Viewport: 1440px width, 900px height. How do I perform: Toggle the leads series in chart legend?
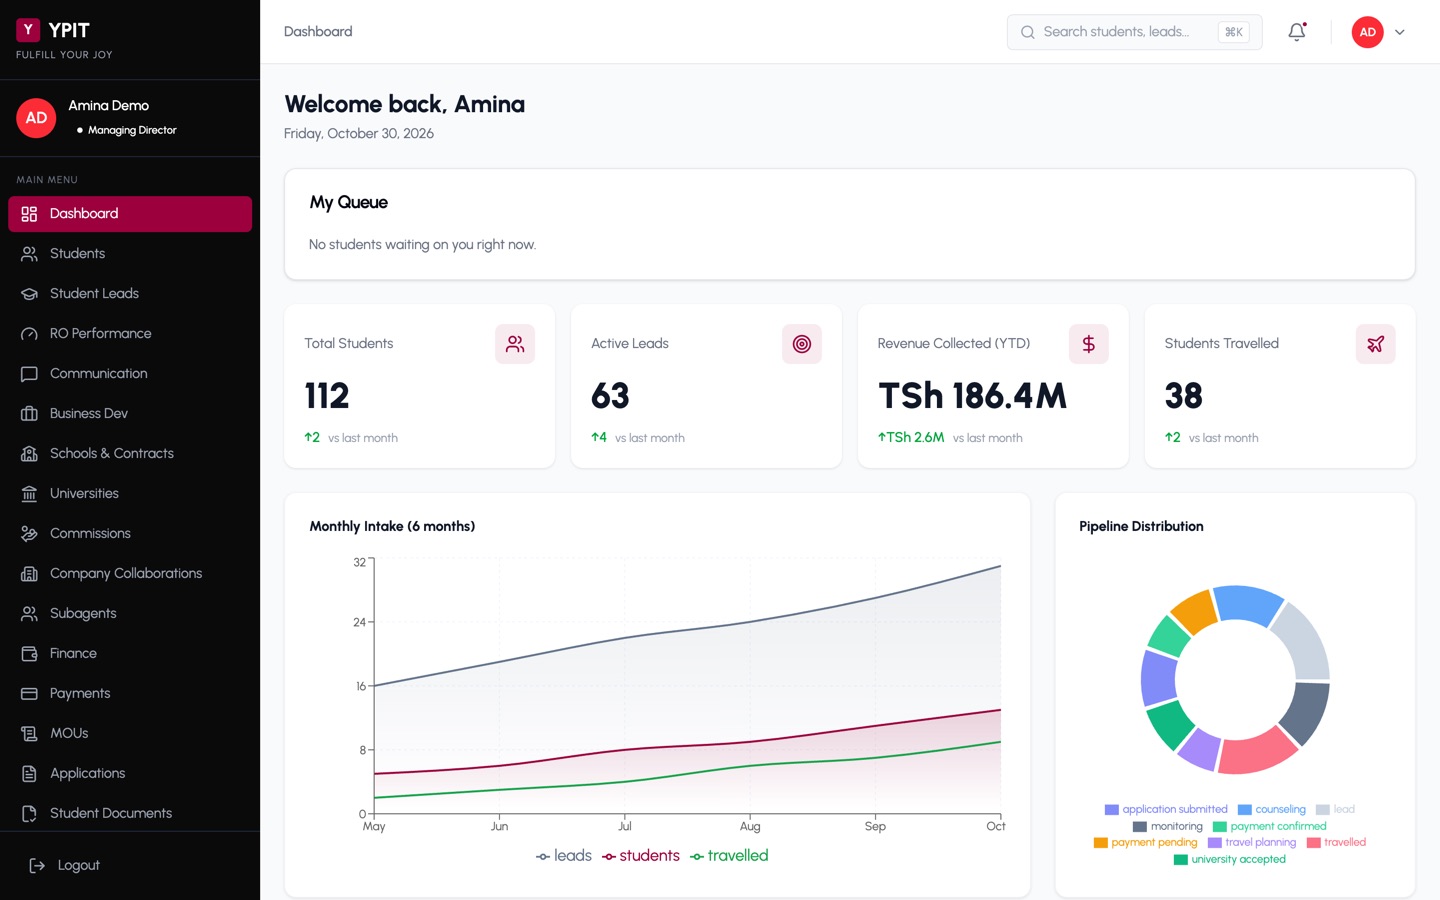coord(564,856)
